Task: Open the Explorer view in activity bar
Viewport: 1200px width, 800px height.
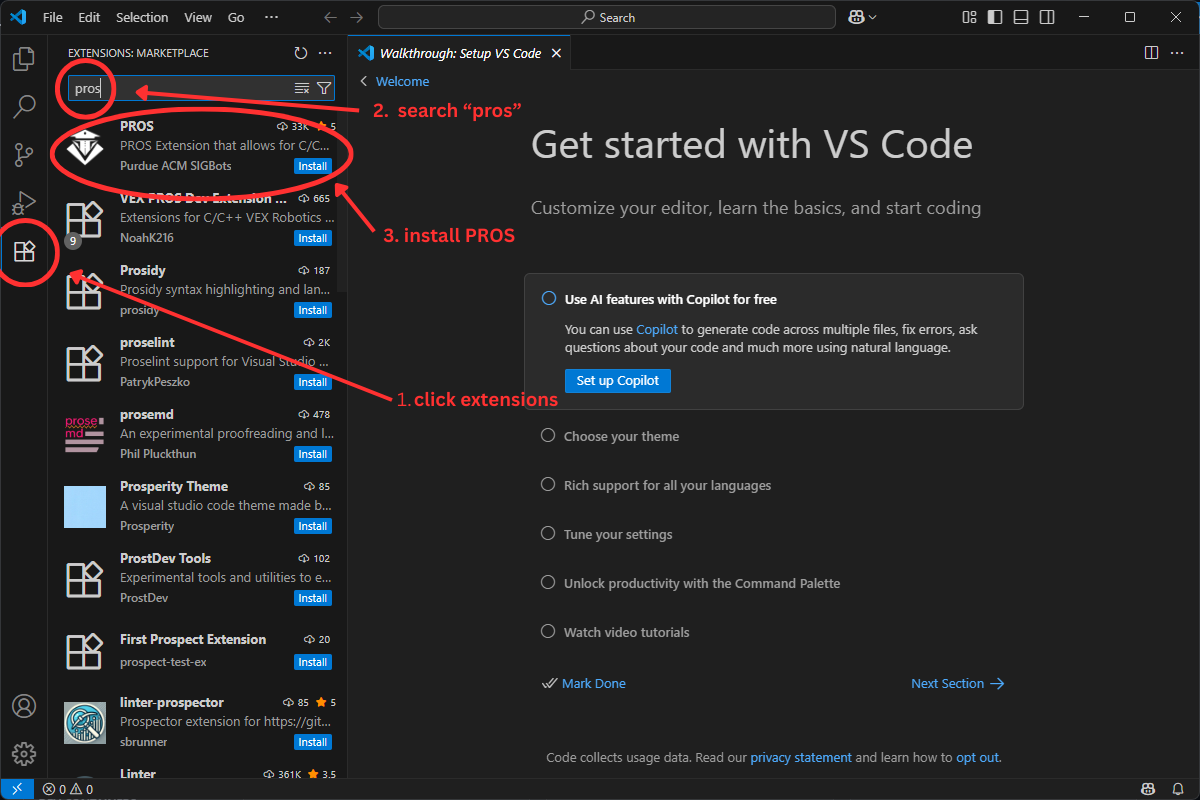Action: pos(24,59)
